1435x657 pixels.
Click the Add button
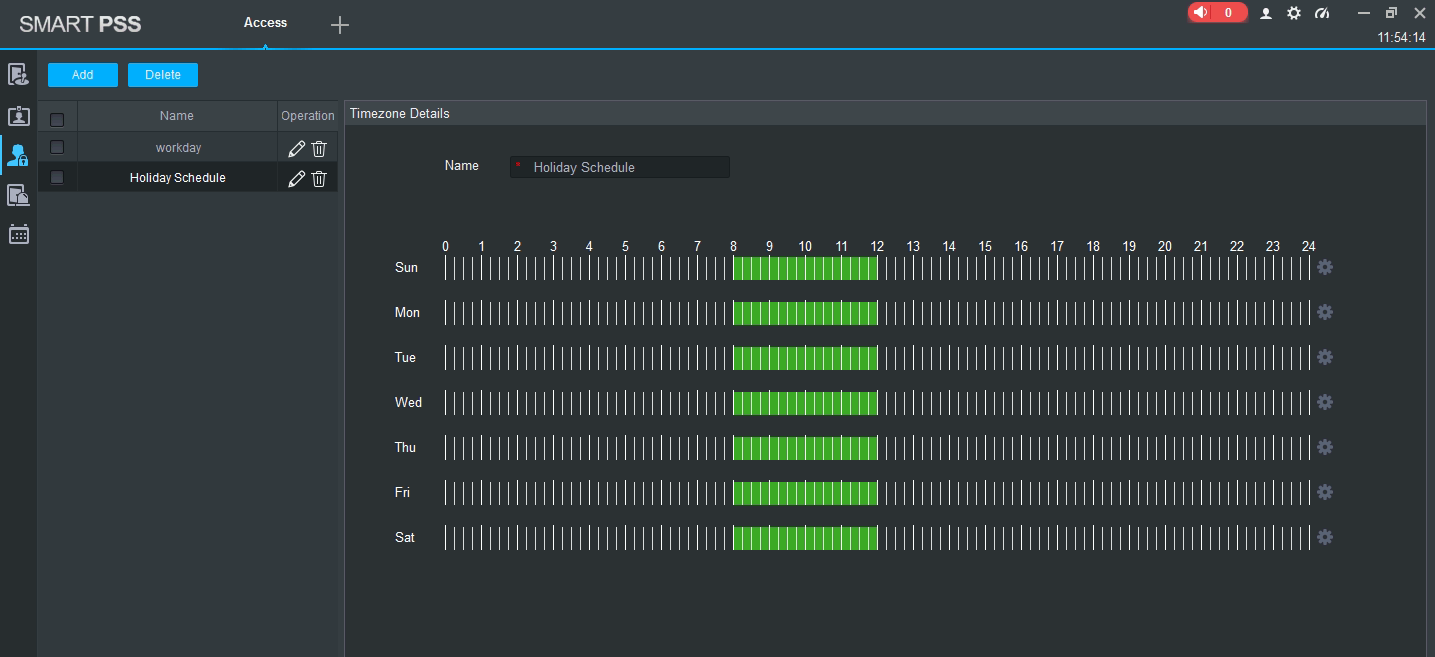click(x=83, y=75)
